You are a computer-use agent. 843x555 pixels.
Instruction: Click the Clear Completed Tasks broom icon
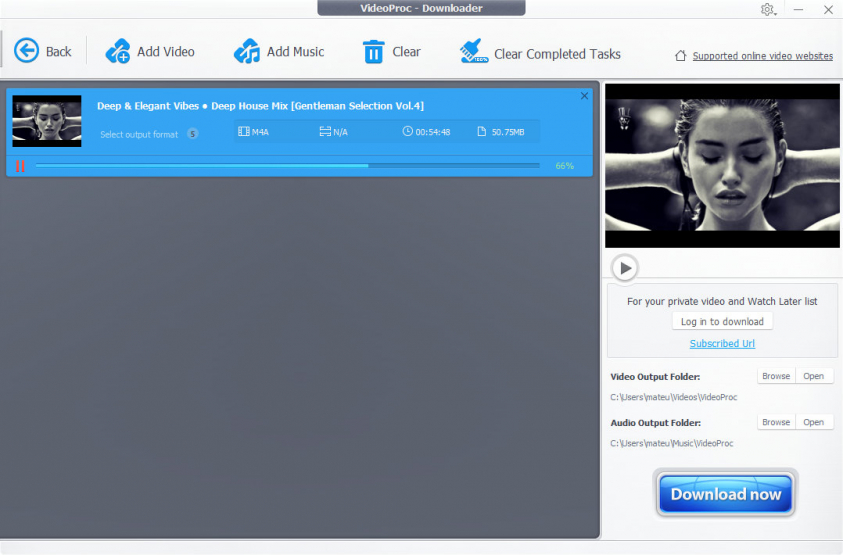click(x=474, y=52)
